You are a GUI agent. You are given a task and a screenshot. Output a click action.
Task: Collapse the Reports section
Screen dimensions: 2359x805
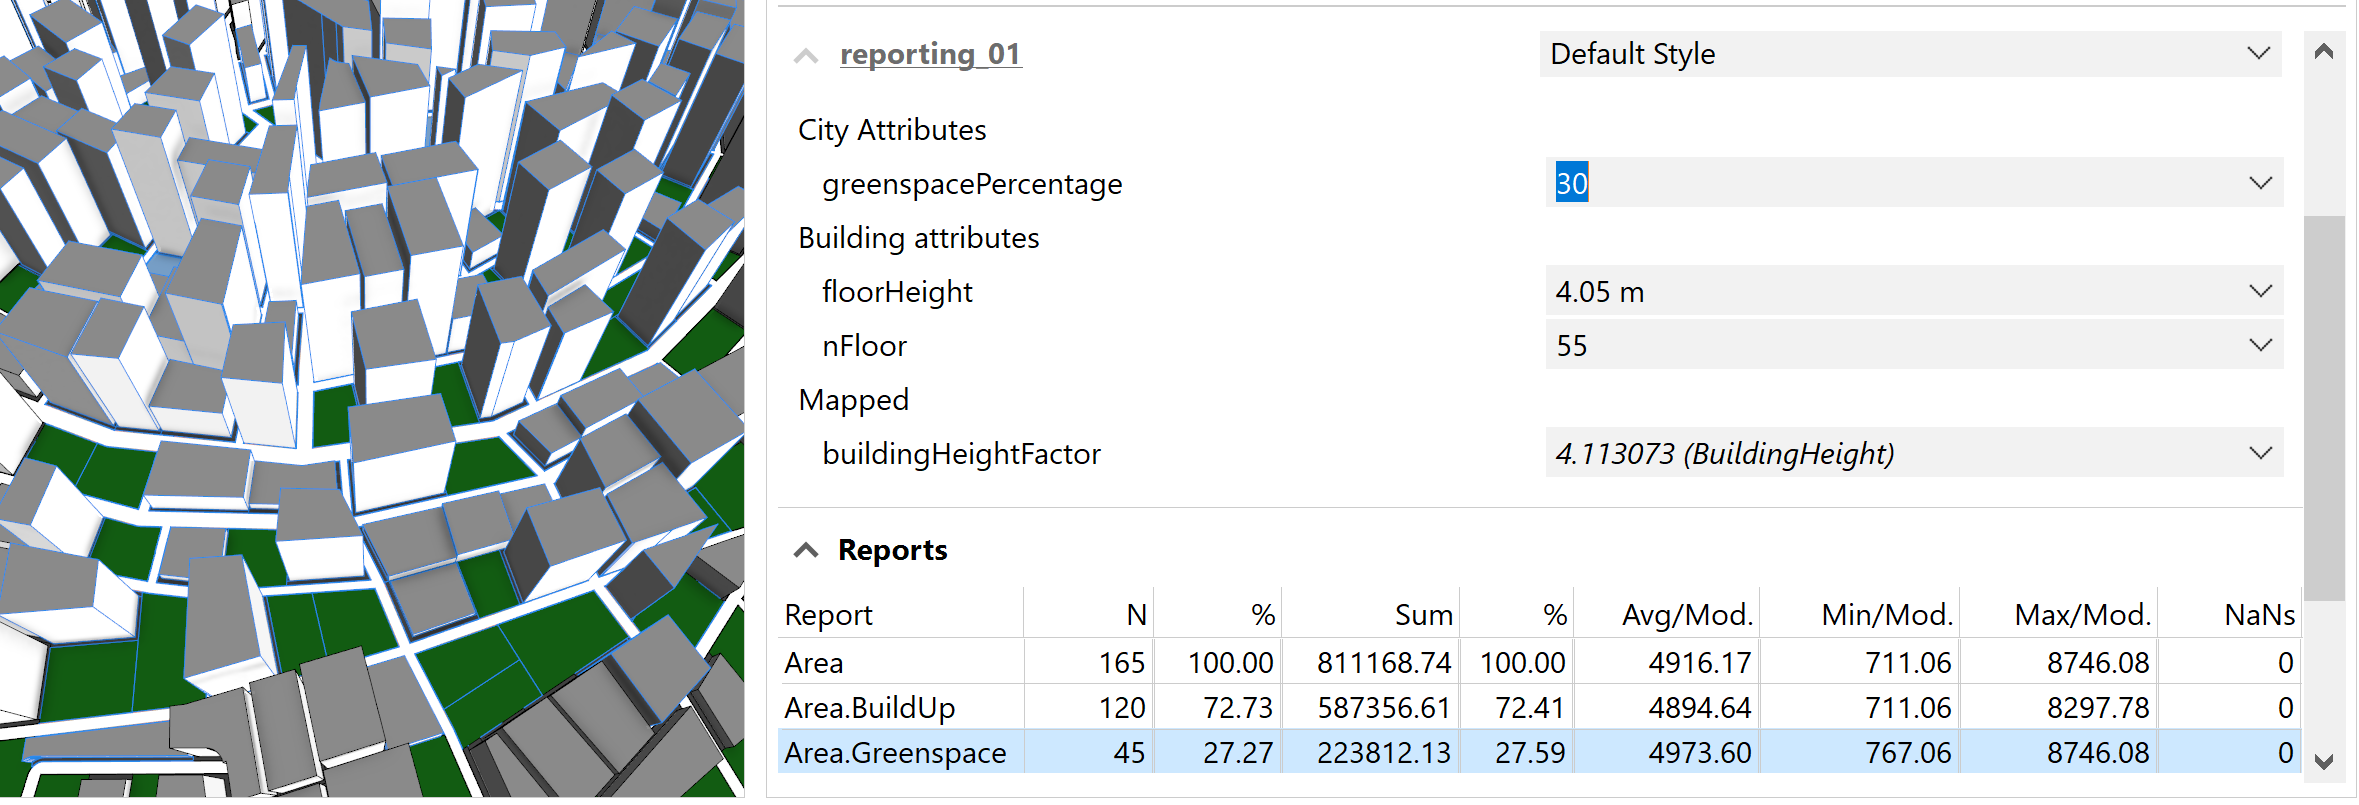click(x=806, y=550)
